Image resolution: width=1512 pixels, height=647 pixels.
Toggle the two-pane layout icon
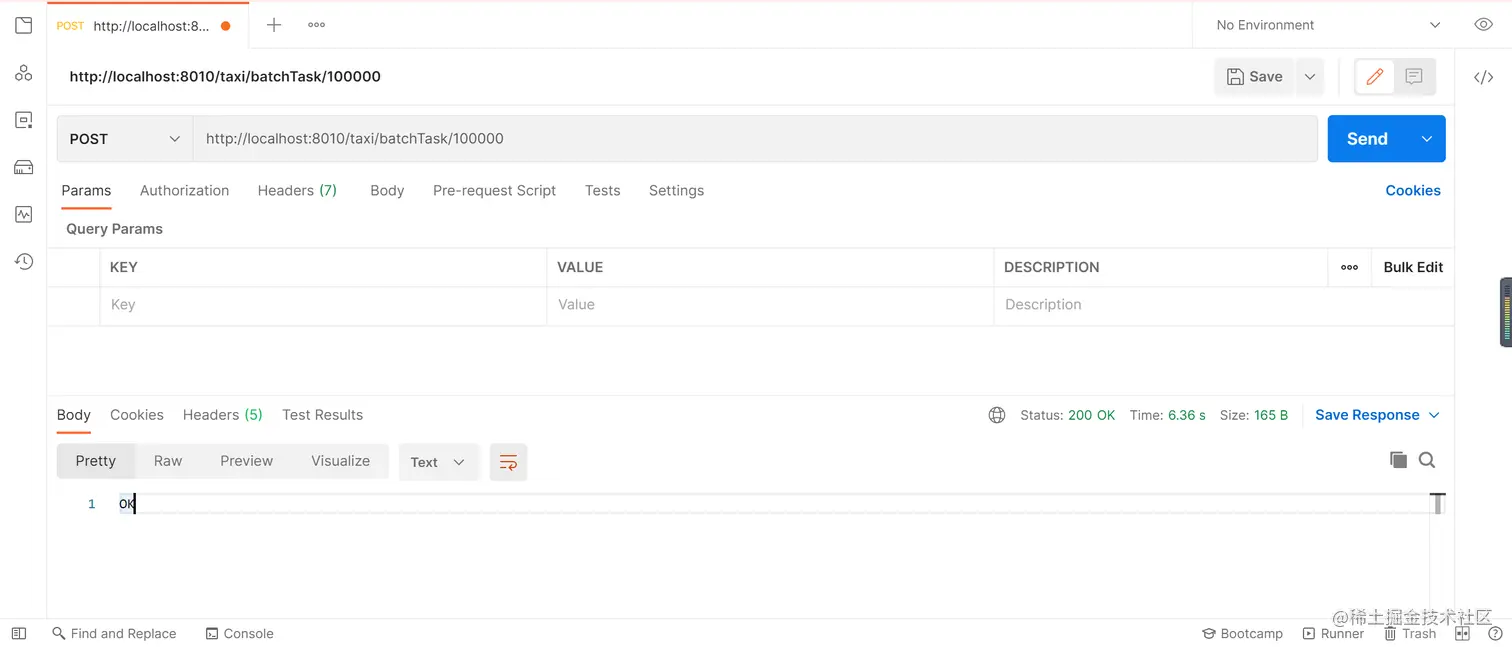coord(1462,633)
